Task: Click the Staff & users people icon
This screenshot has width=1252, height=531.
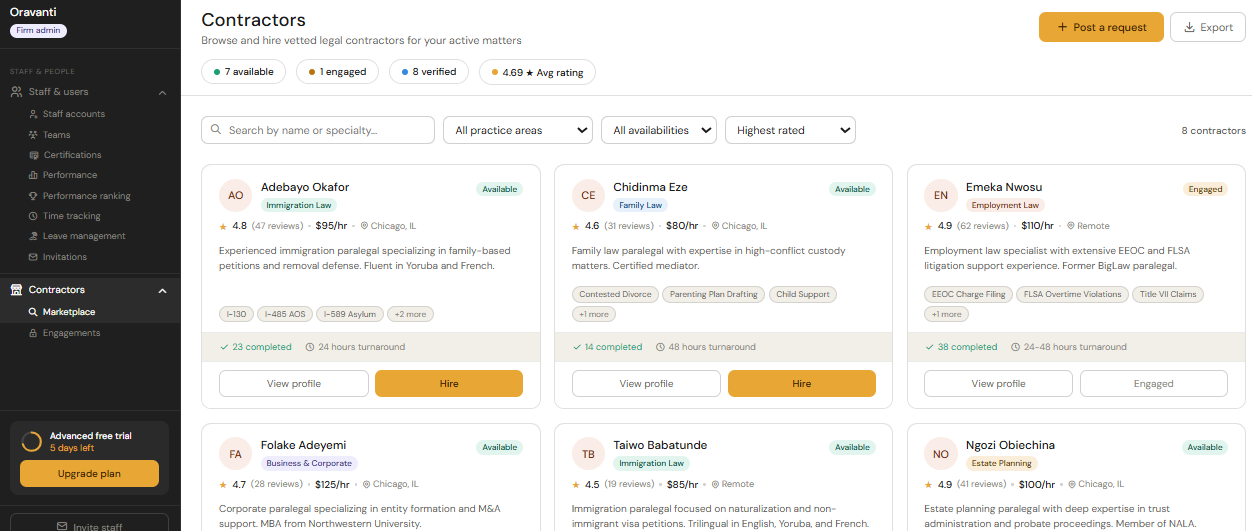Action: click(x=16, y=92)
